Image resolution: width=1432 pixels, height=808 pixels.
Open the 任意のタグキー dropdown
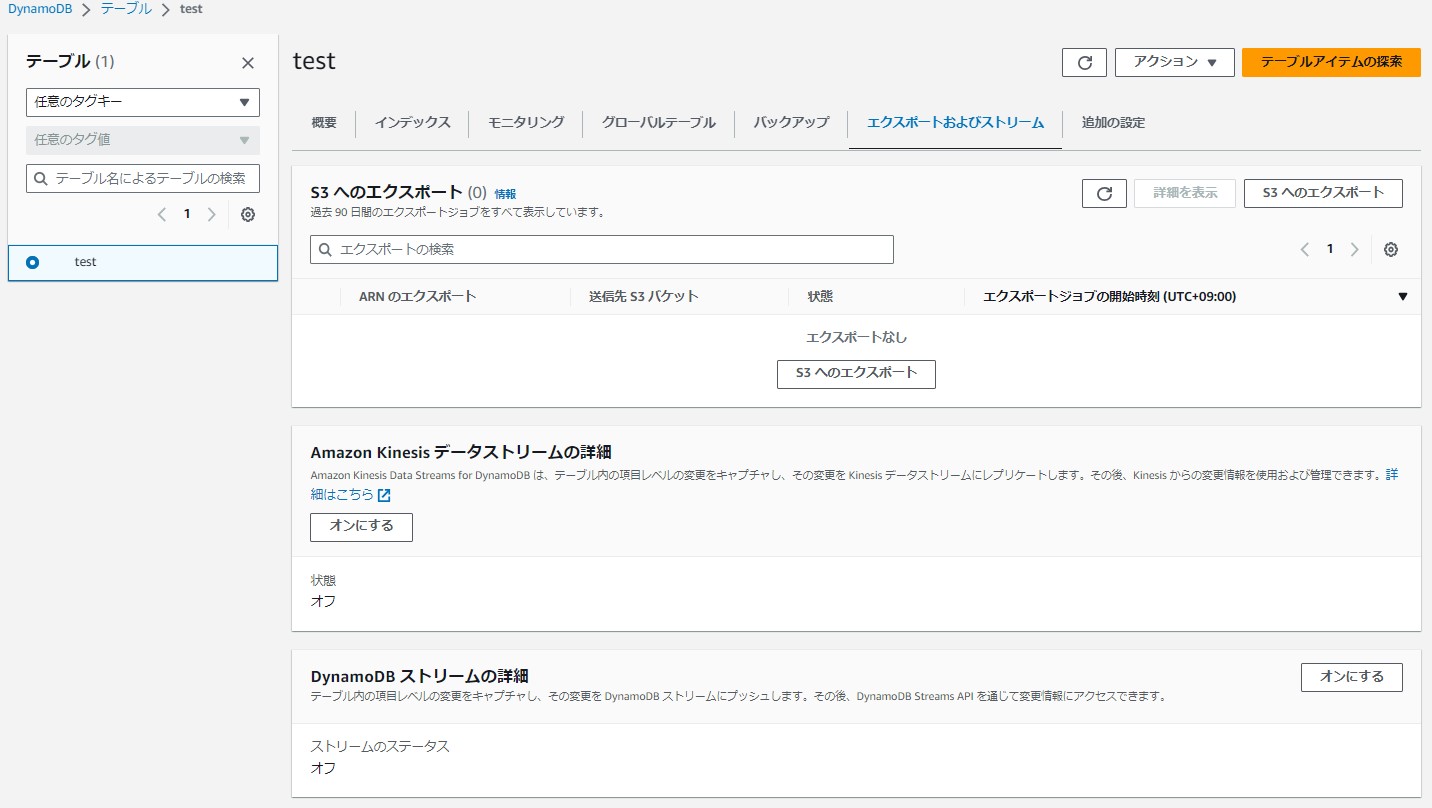point(142,102)
